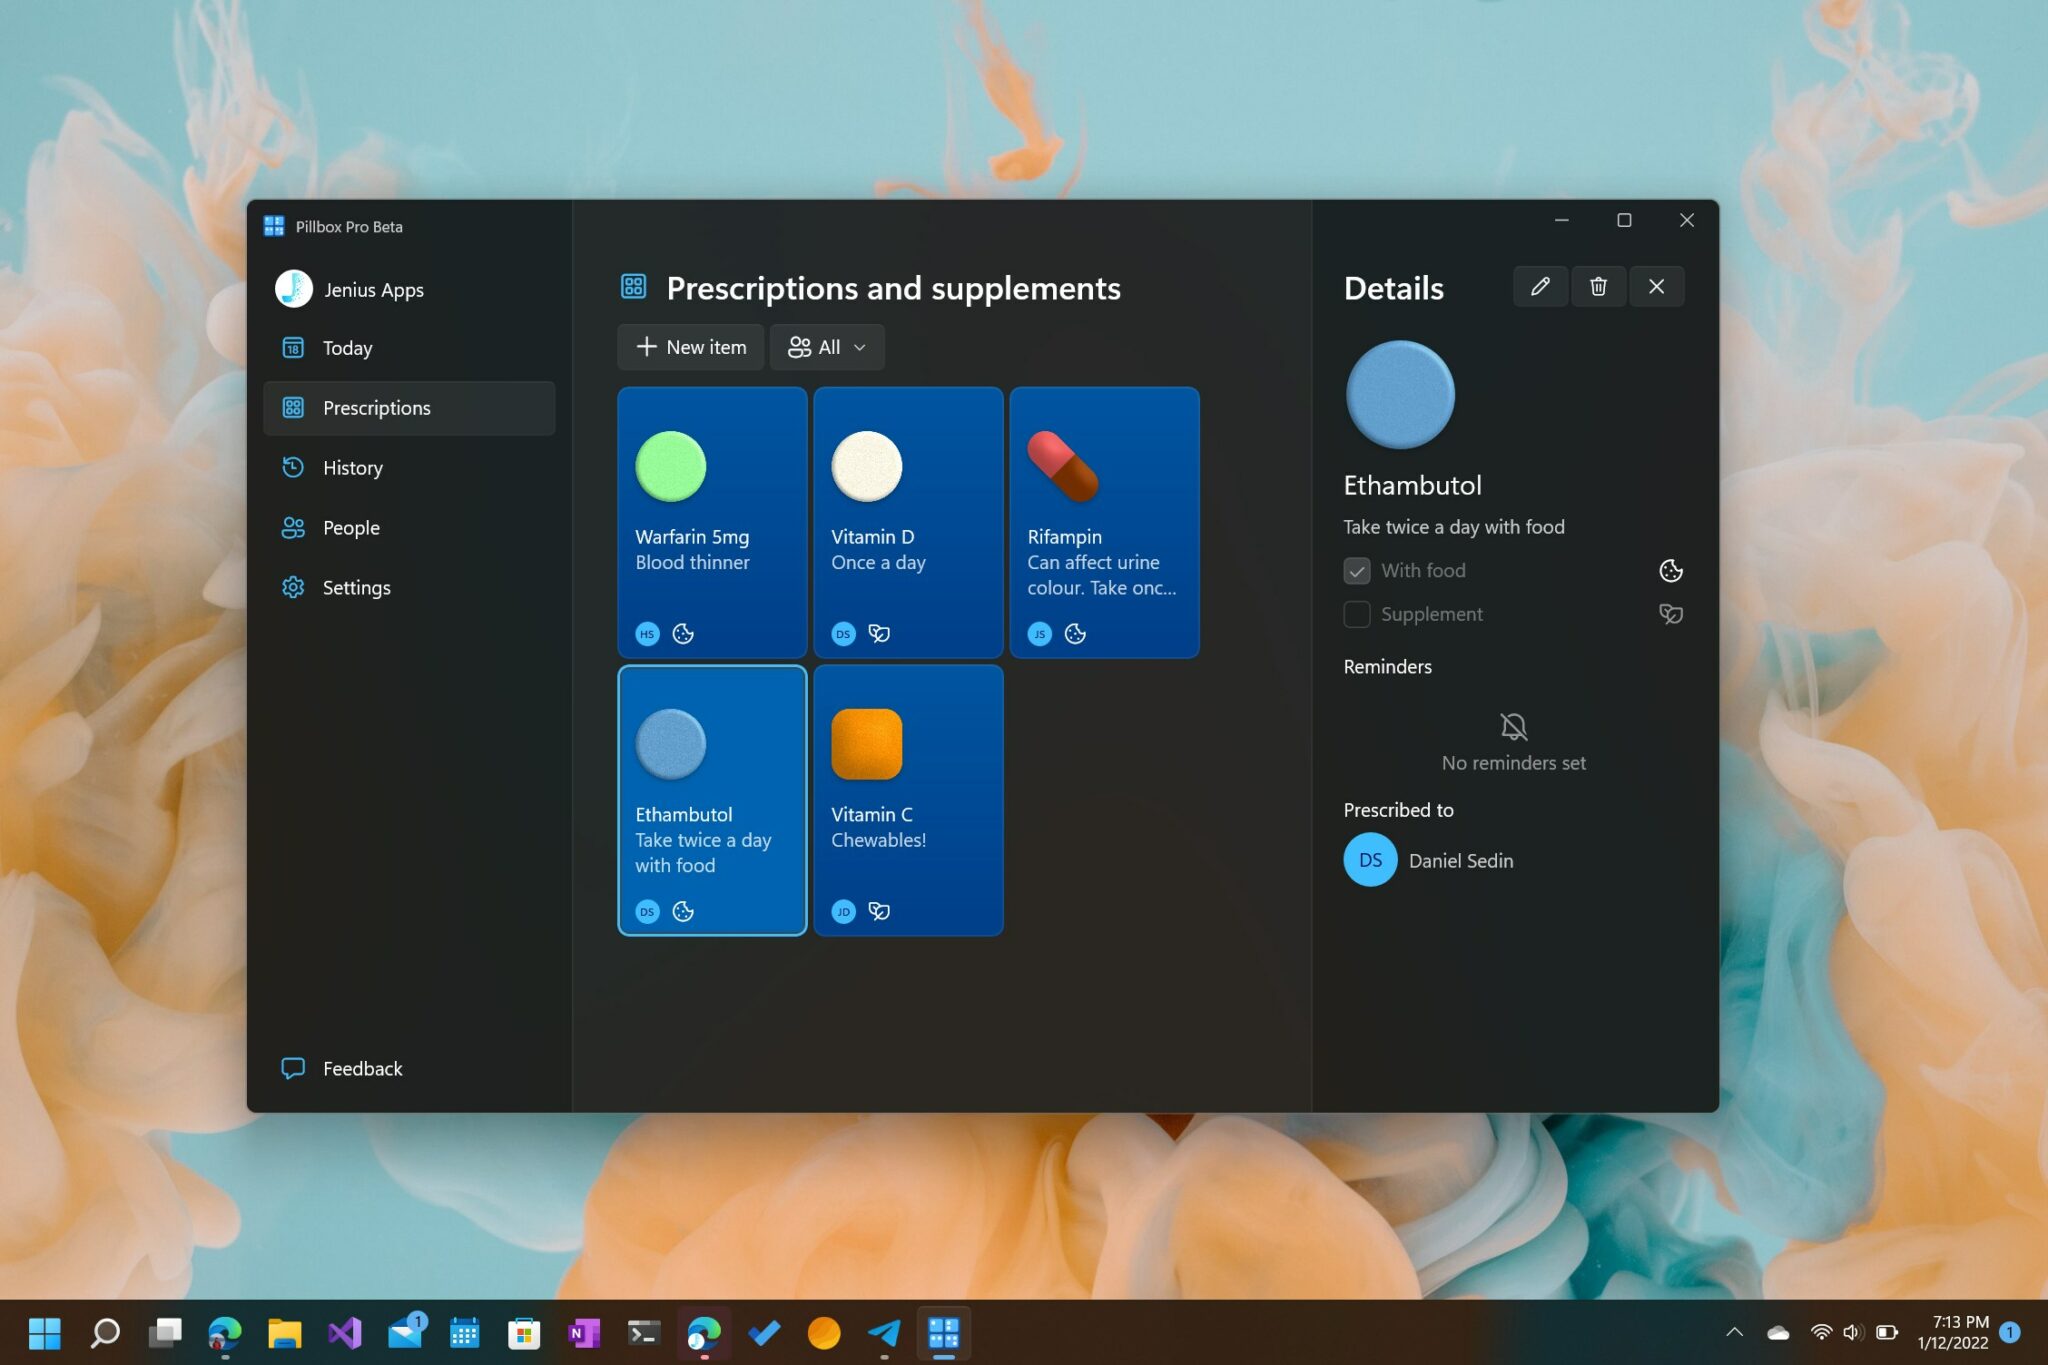Switch to the Prescriptions view
Image resolution: width=2048 pixels, height=1365 pixels.
click(x=376, y=407)
